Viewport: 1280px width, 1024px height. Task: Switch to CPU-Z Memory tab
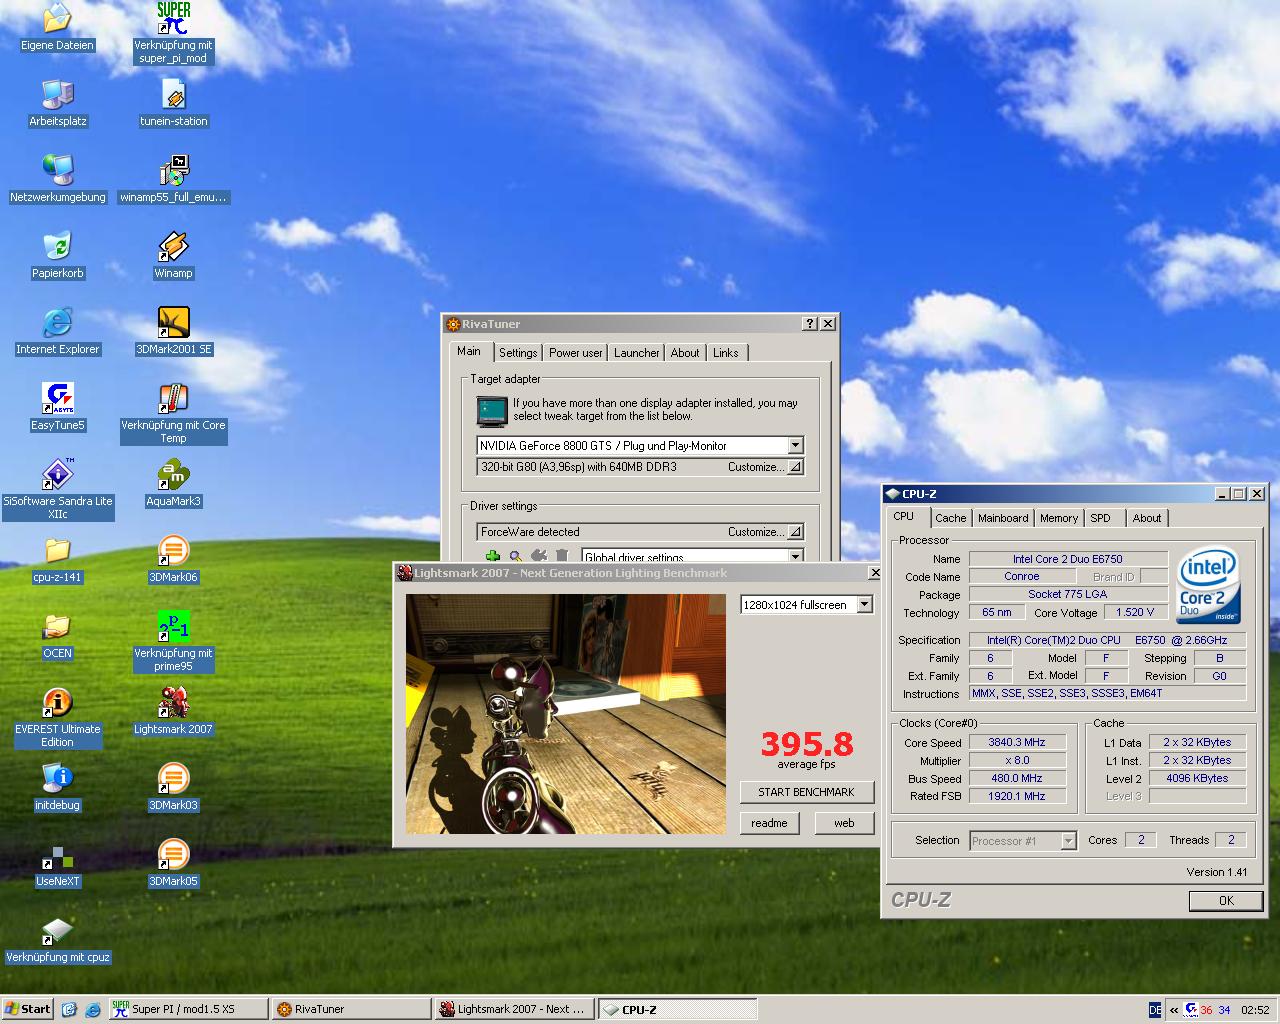tap(1059, 518)
